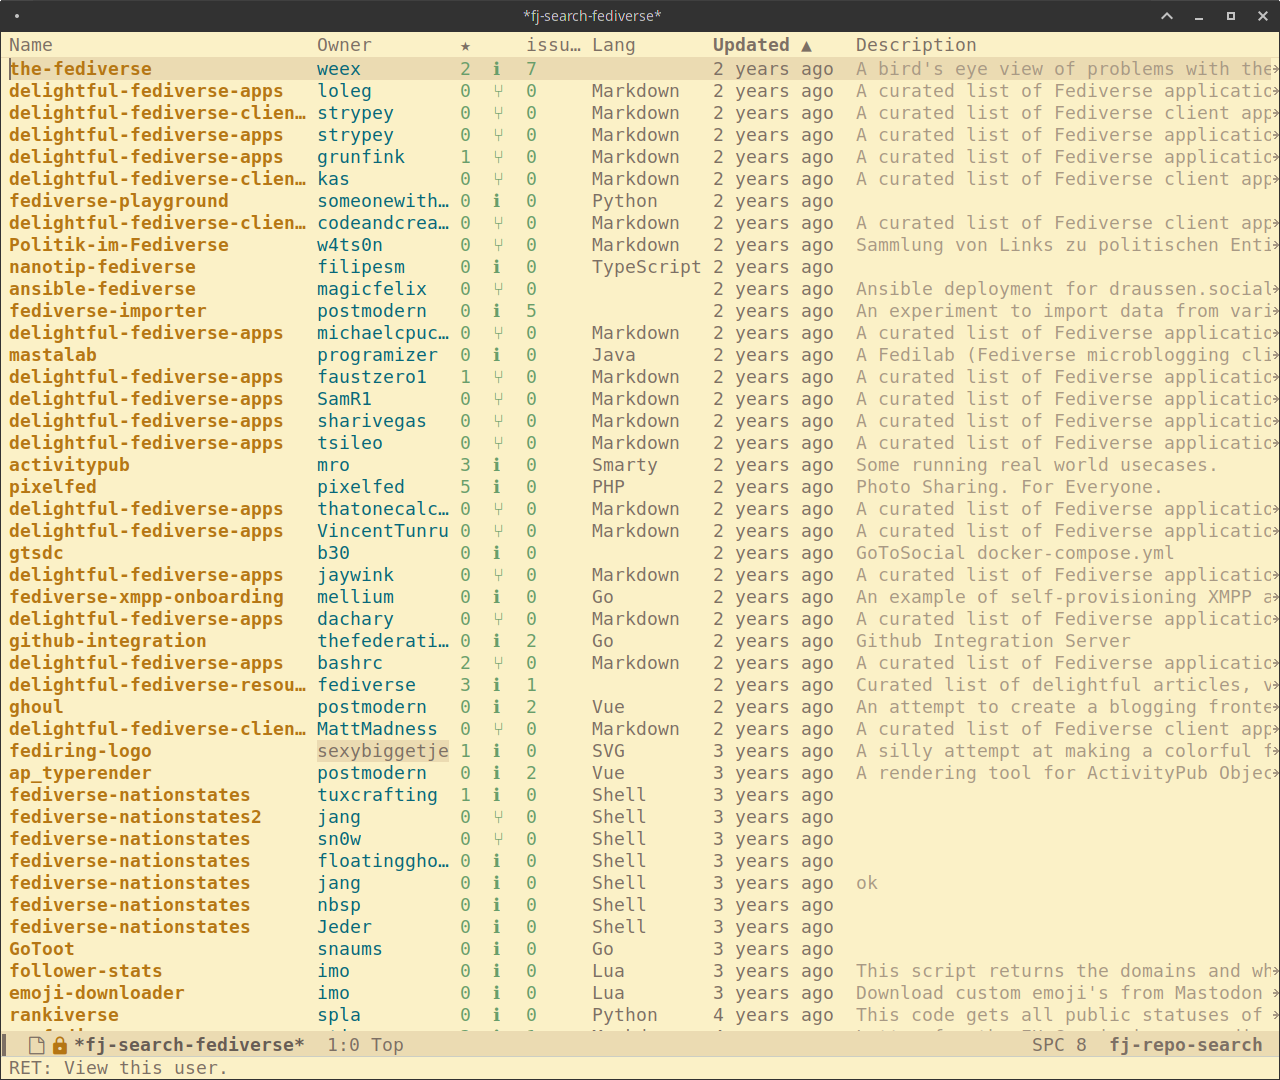
Task: Toggle sort direction with the Updated arrow
Action: (x=807, y=45)
